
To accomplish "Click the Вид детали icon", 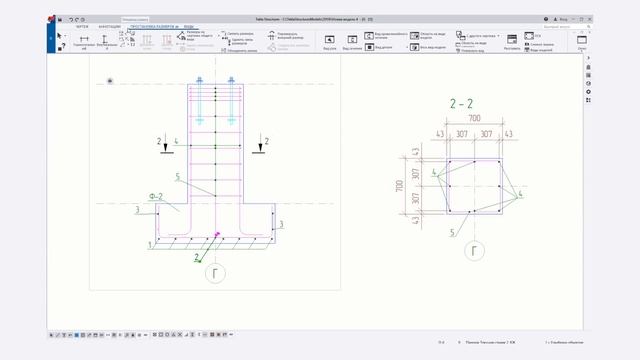I will 369,47.
